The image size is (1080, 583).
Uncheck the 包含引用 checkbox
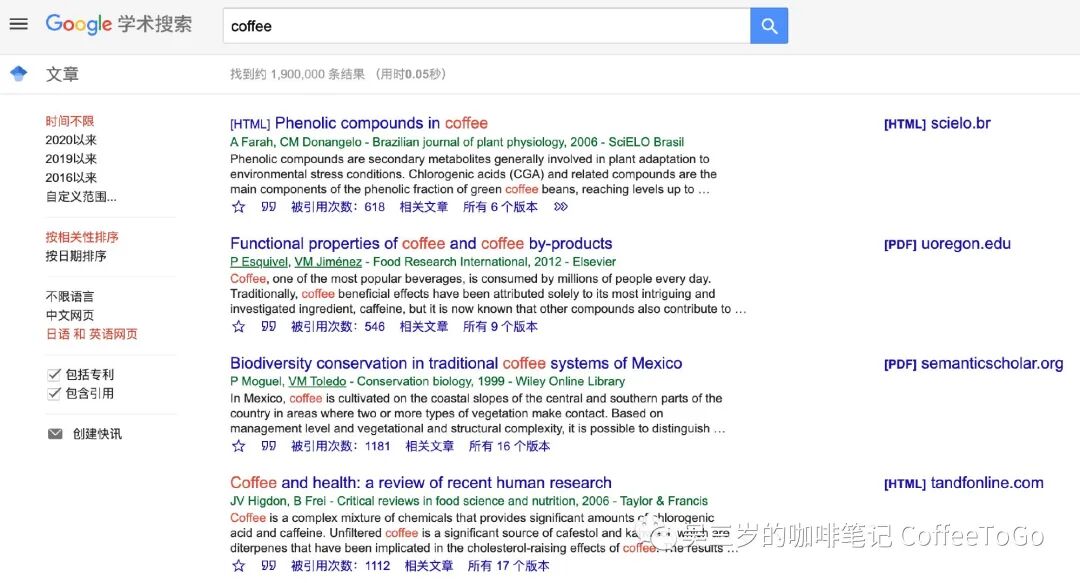coord(53,392)
